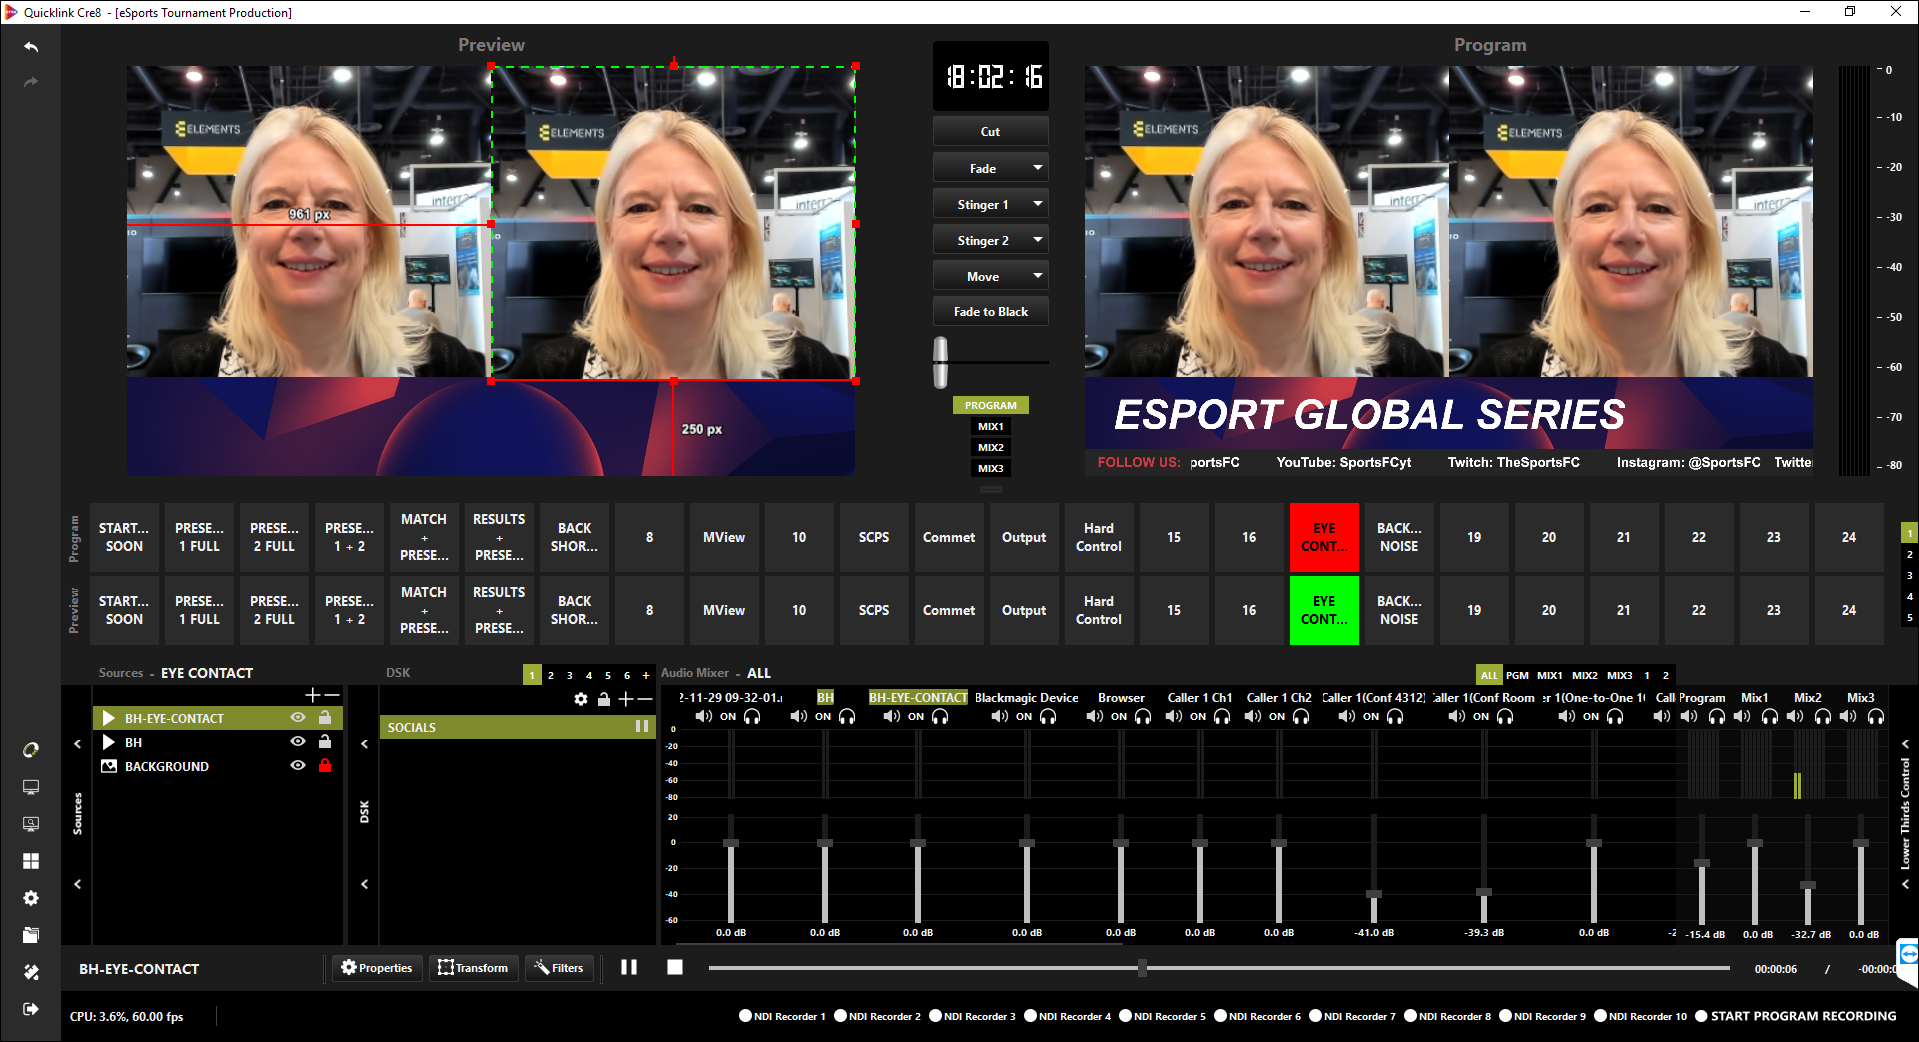Toggle headphone monitoring for Browser channel
Image resolution: width=1919 pixels, height=1042 pixels.
(x=1143, y=716)
